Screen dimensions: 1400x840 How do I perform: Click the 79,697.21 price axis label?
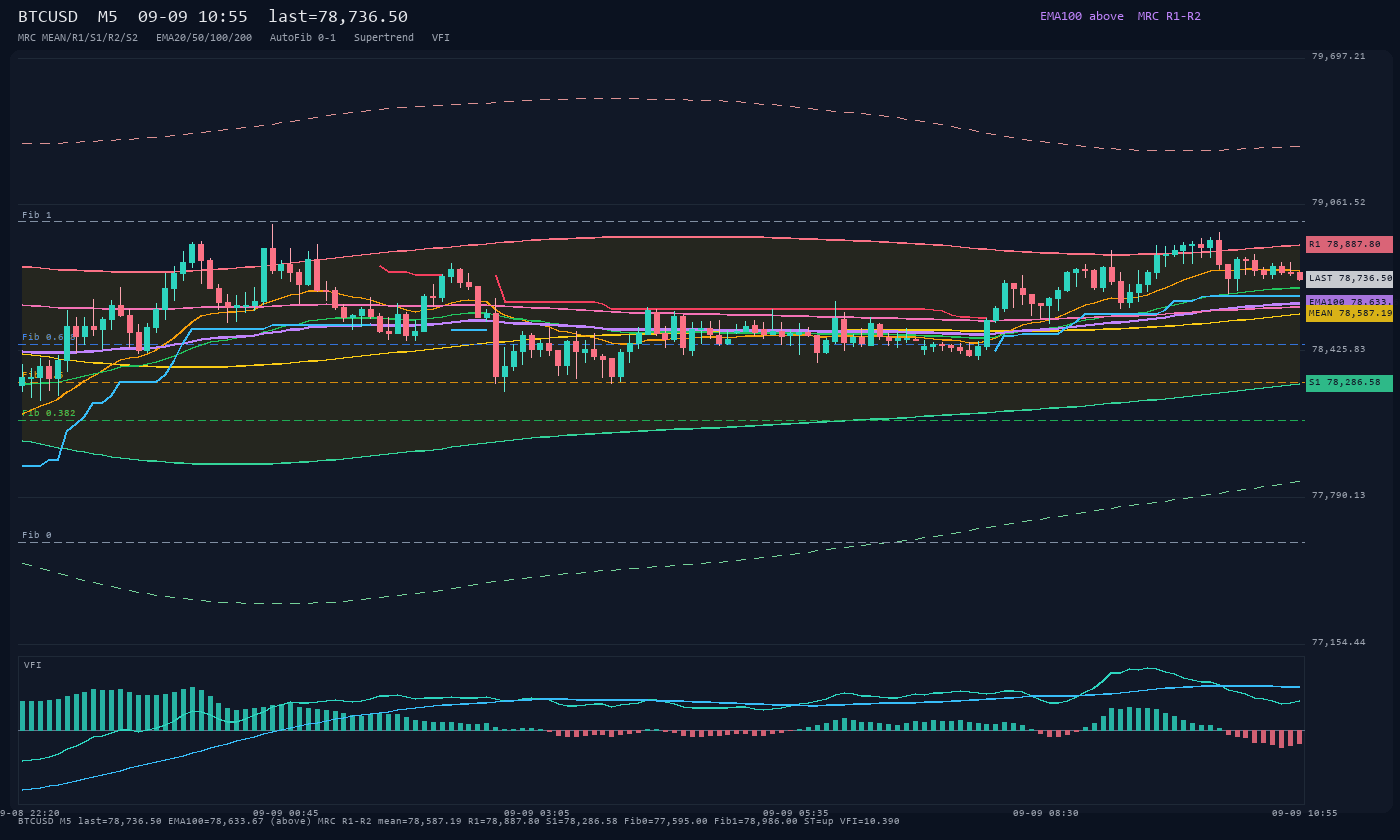(1338, 57)
